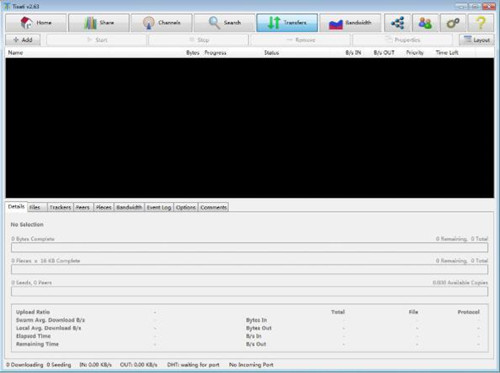
Task: Switch to the Comments tab
Action: pos(213,207)
